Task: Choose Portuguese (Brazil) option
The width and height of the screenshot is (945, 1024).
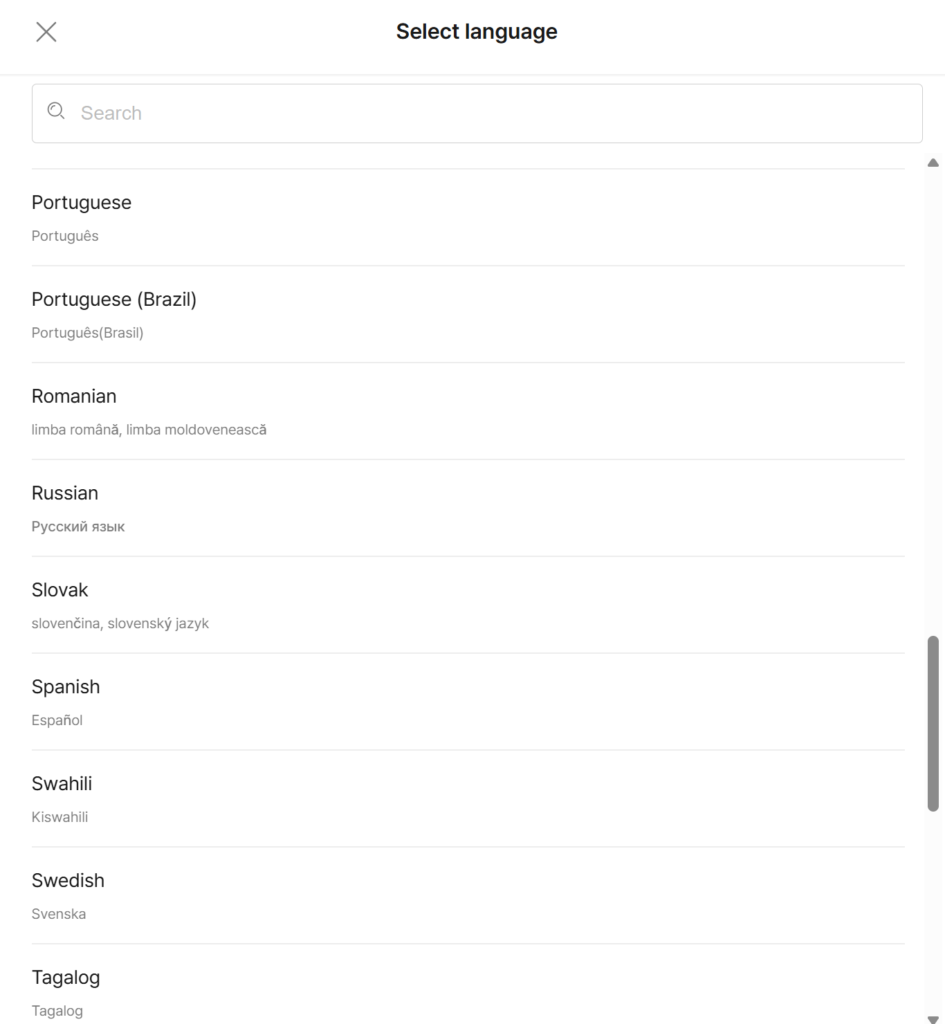Action: 114,300
